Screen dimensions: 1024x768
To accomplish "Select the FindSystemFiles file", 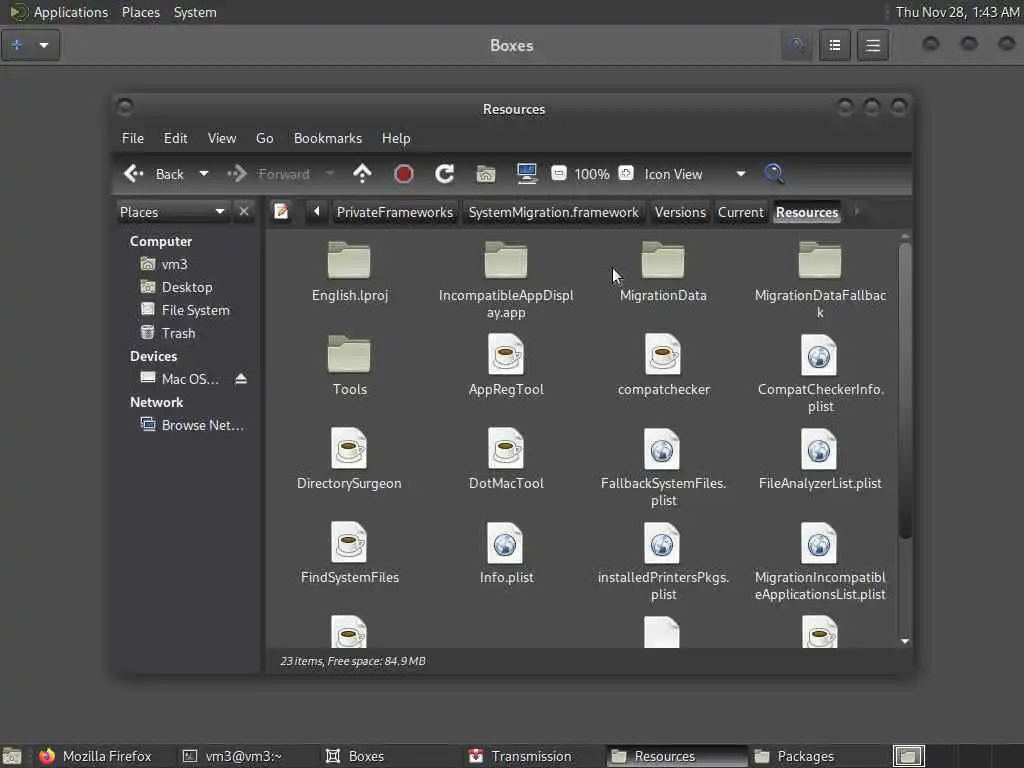I will click(x=349, y=554).
